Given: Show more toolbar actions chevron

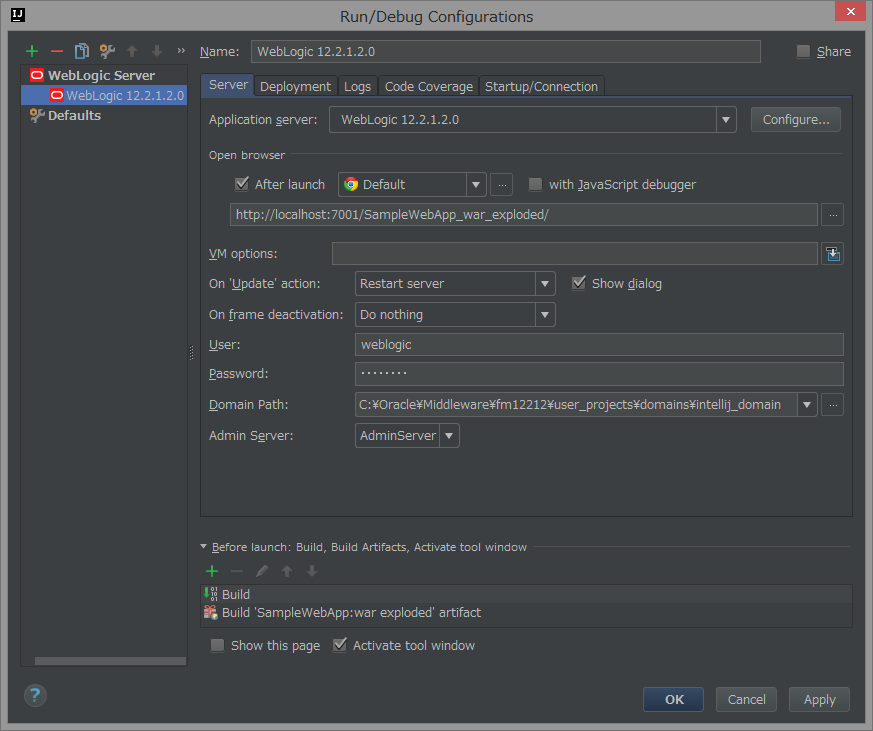Looking at the screenshot, I should 181,51.
